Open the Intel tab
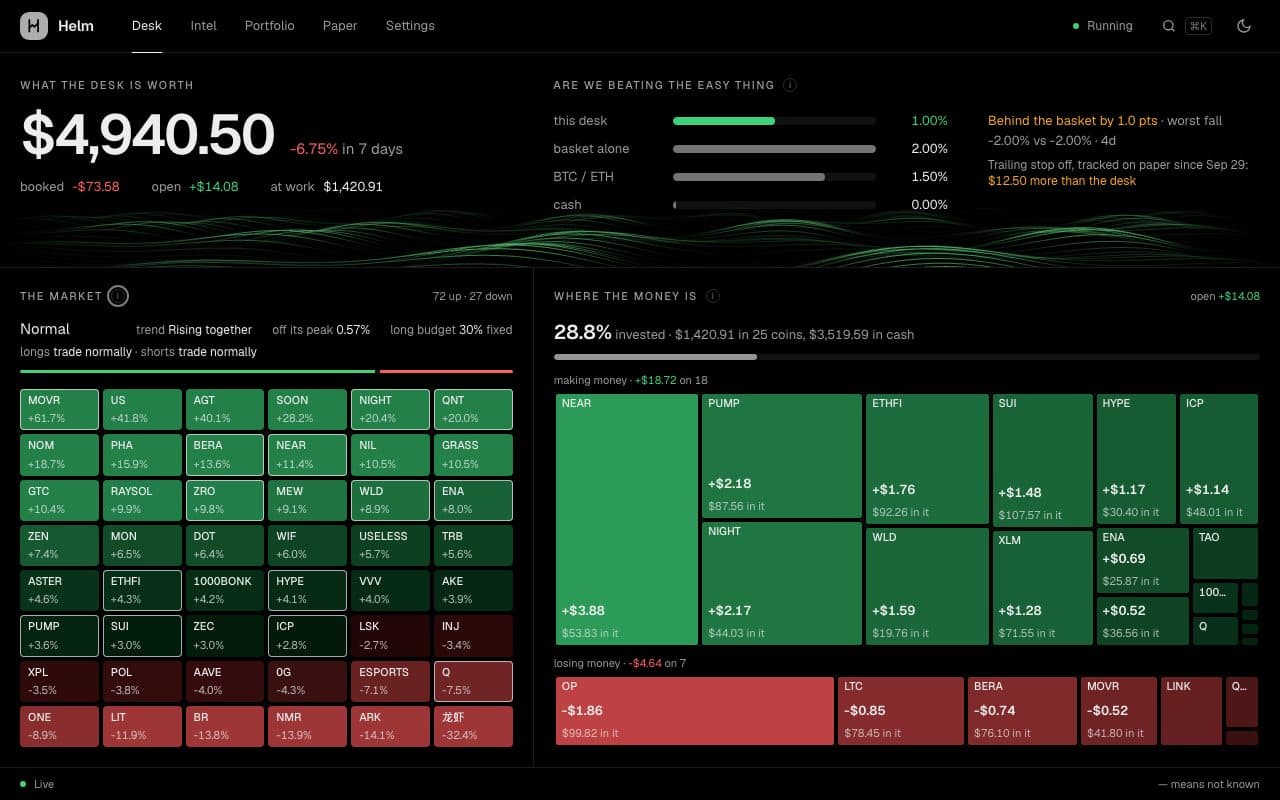Screen dimensions: 1280x800 pyautogui.click(x=204, y=26)
